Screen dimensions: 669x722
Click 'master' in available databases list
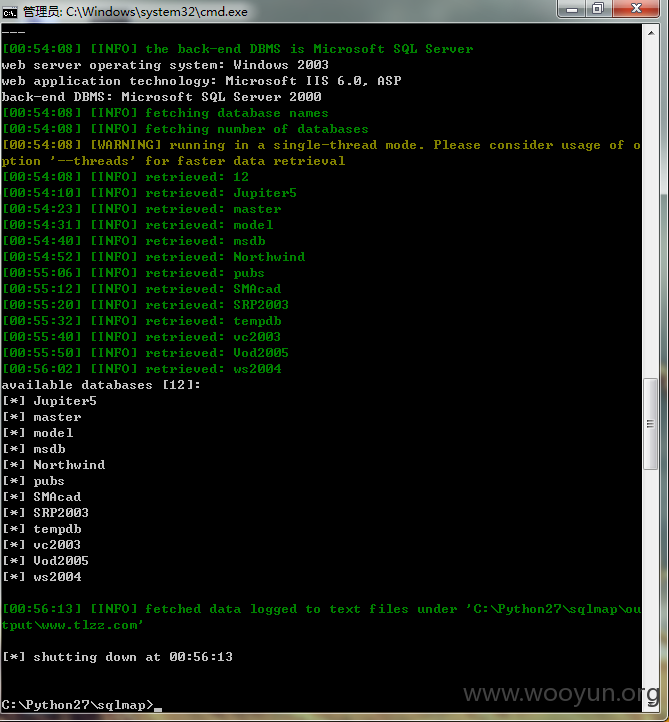pyautogui.click(x=57, y=417)
